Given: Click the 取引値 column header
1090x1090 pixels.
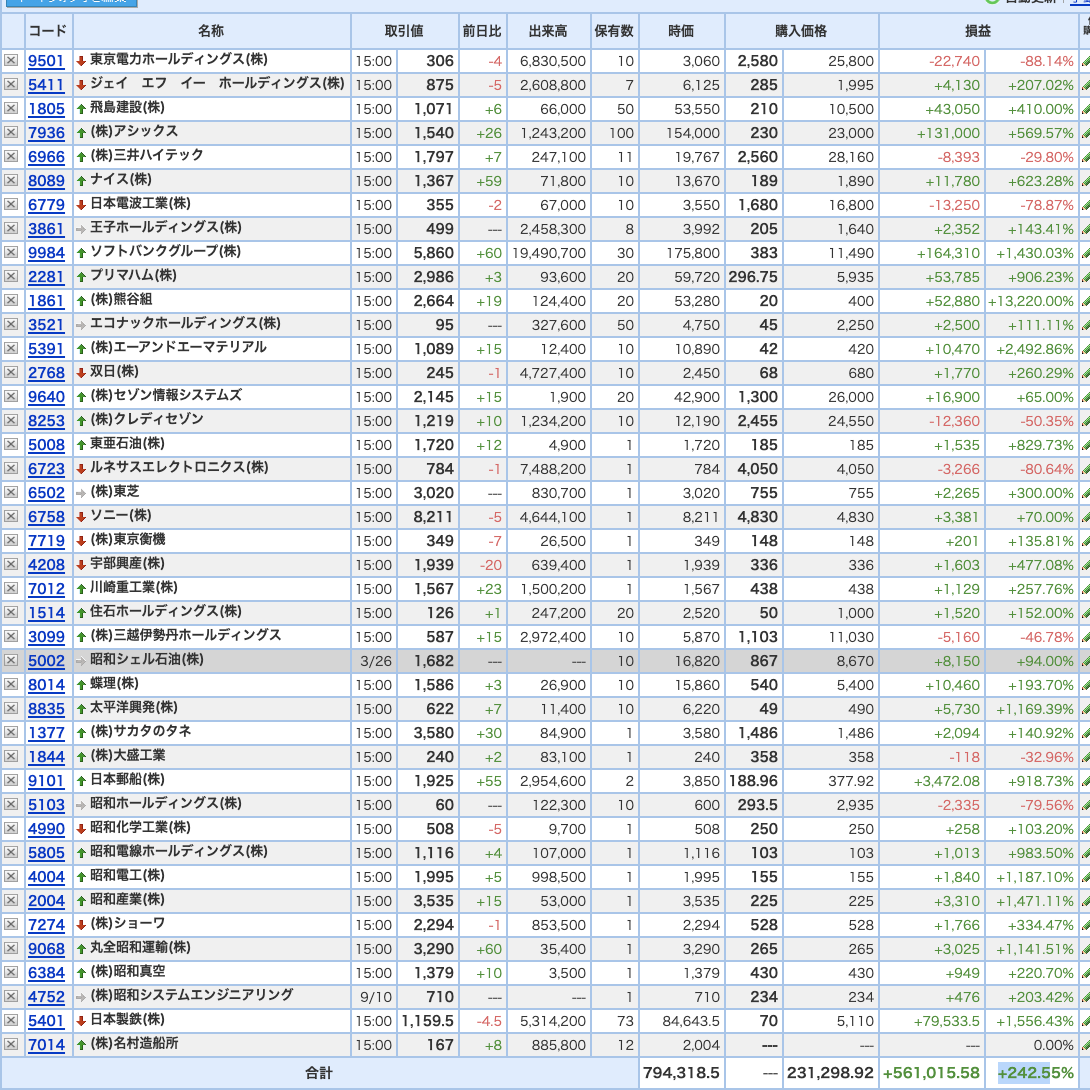Looking at the screenshot, I should click(x=404, y=31).
